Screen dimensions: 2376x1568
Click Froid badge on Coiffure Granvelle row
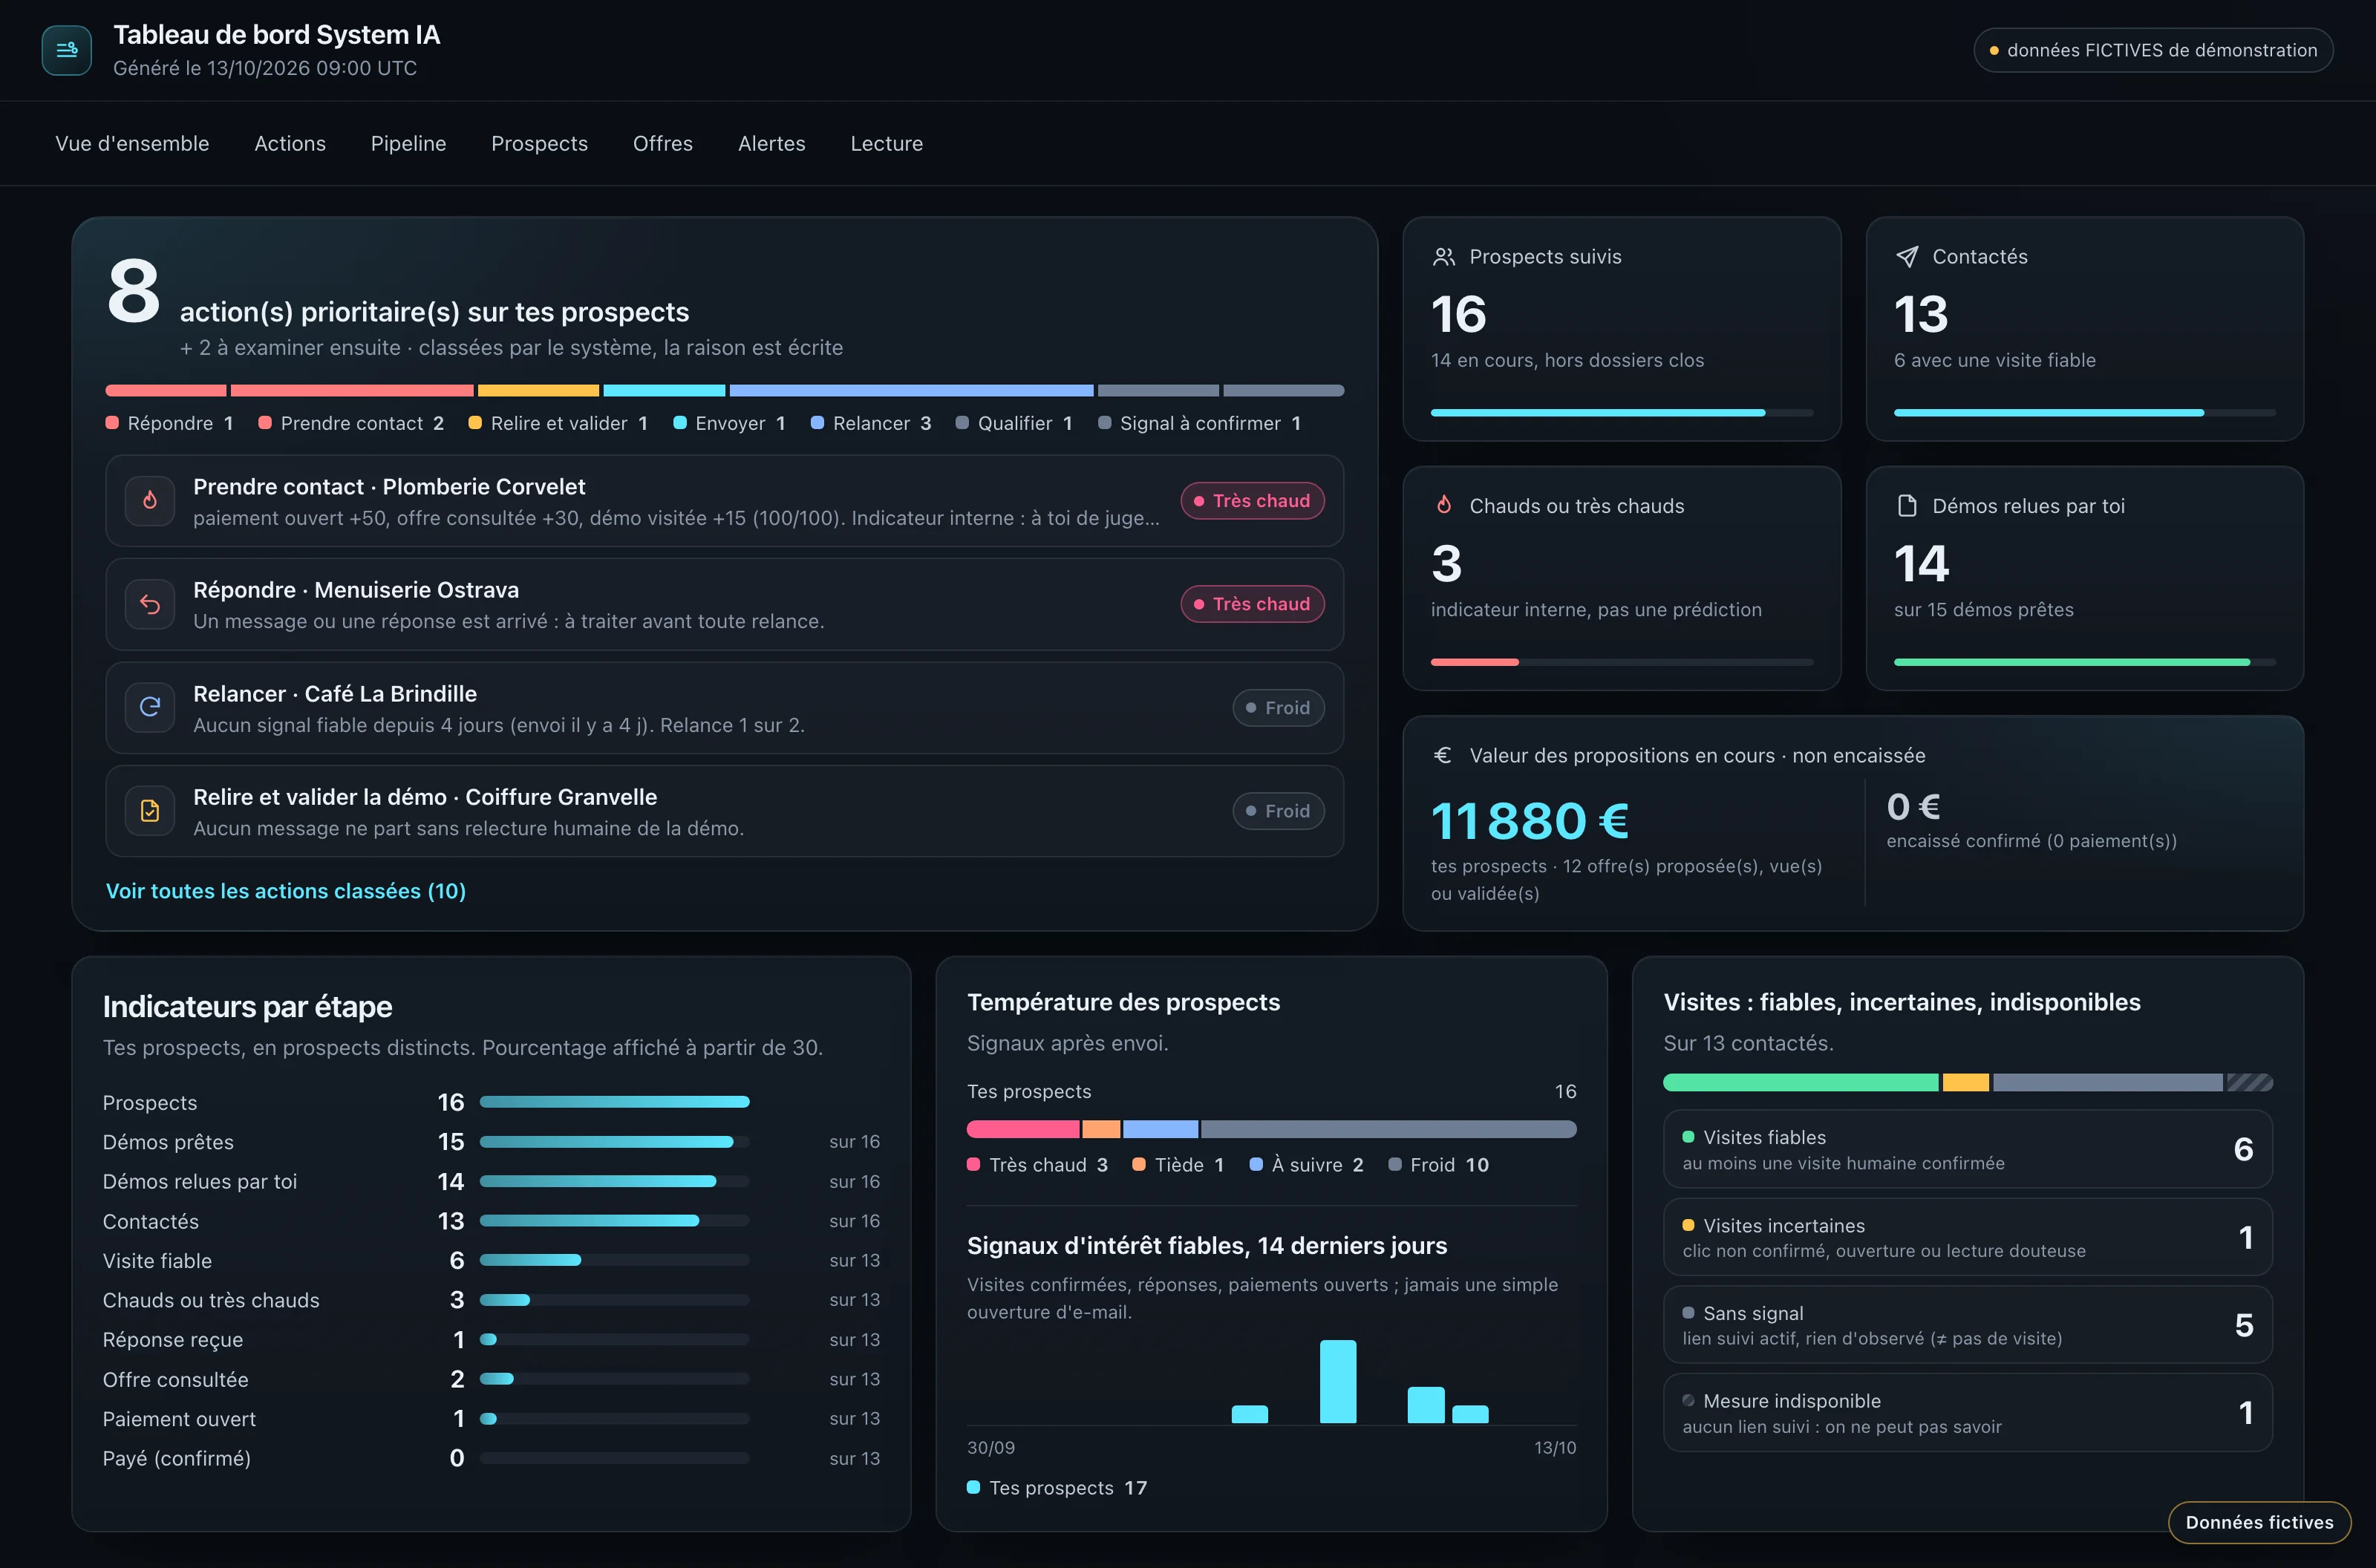coord(1278,811)
